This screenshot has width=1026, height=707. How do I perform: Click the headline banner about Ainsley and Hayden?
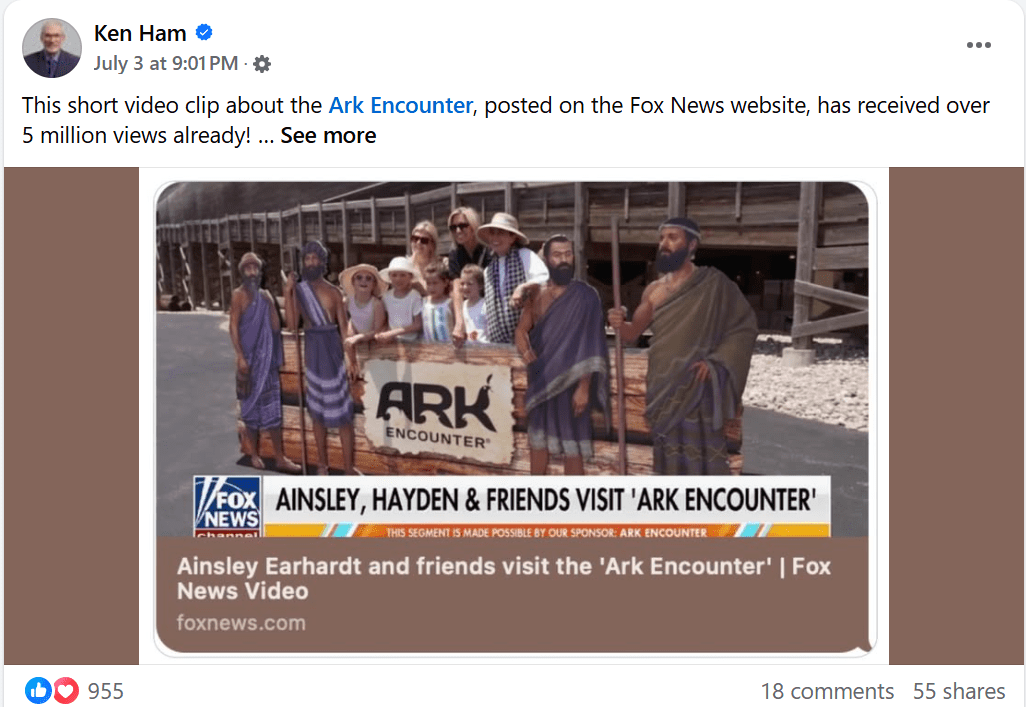546,499
